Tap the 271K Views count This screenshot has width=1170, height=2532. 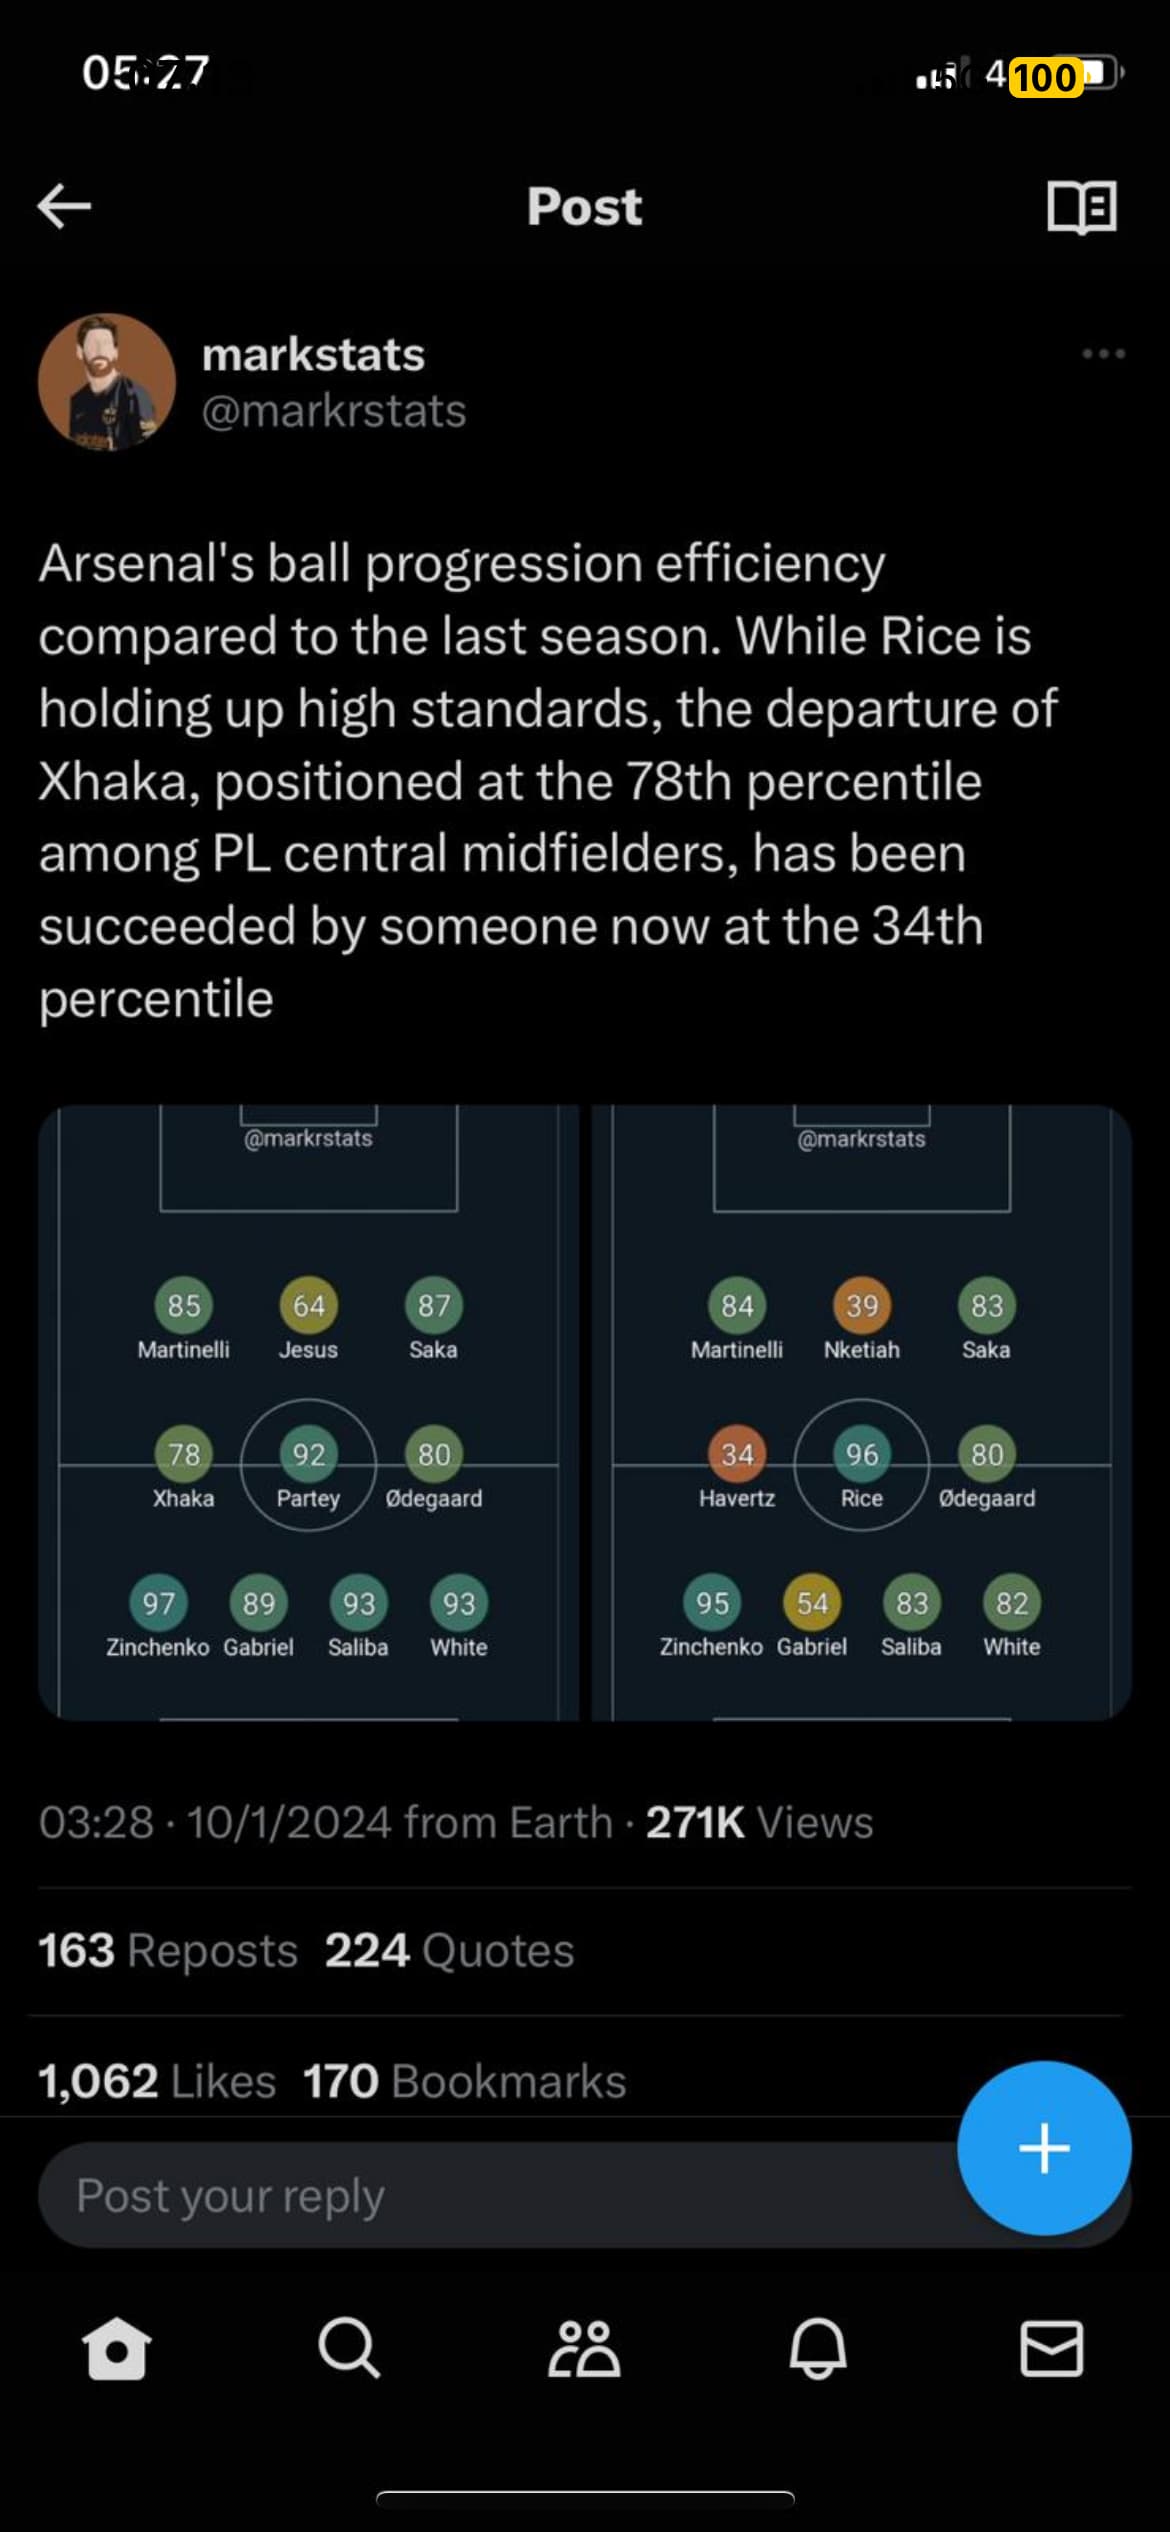coord(759,1822)
